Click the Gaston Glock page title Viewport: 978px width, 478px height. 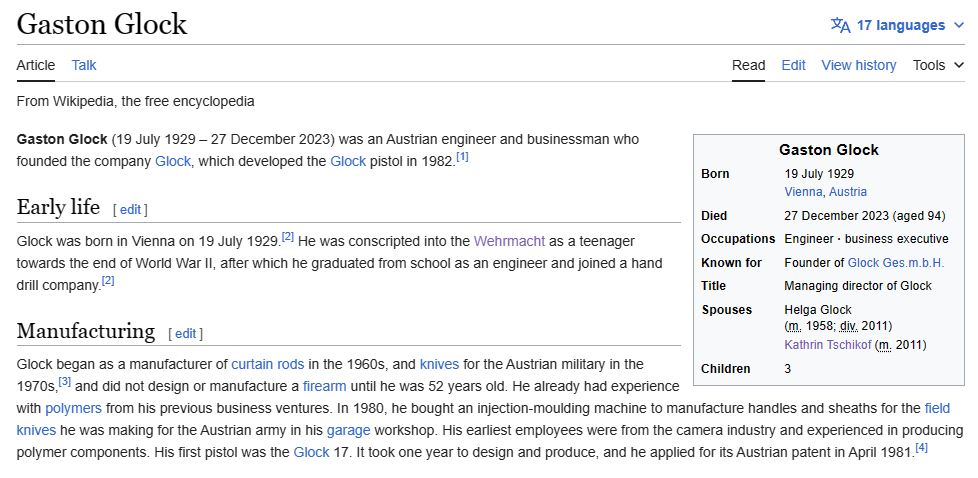(102, 24)
